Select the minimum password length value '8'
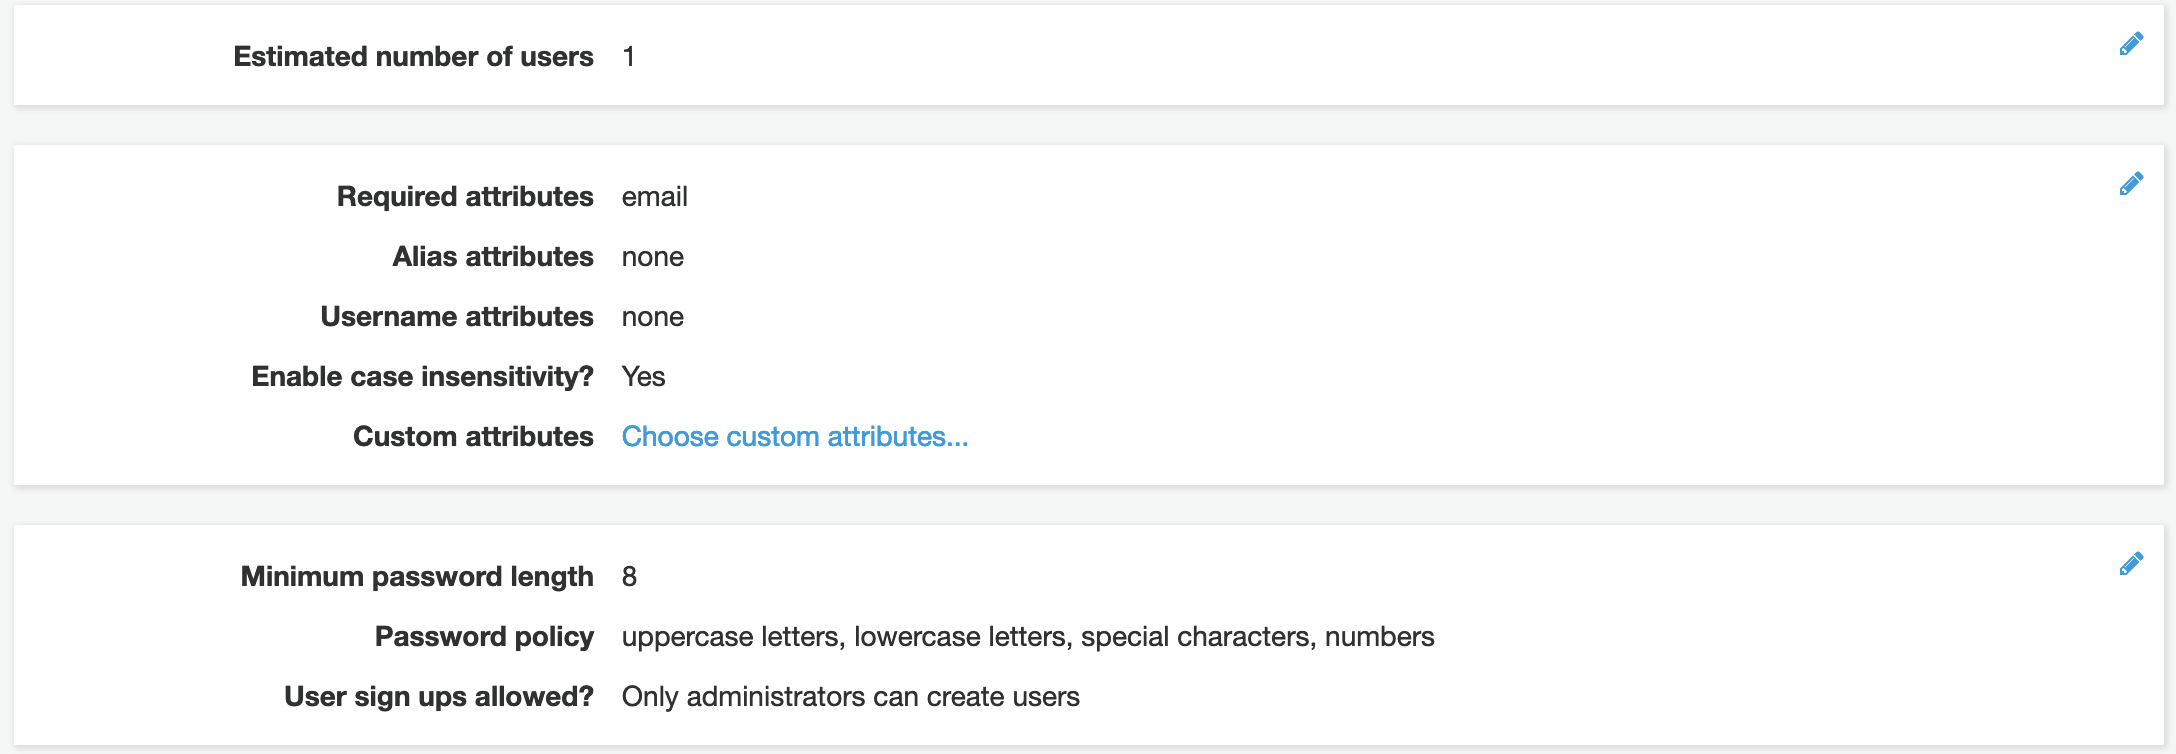 (x=629, y=577)
